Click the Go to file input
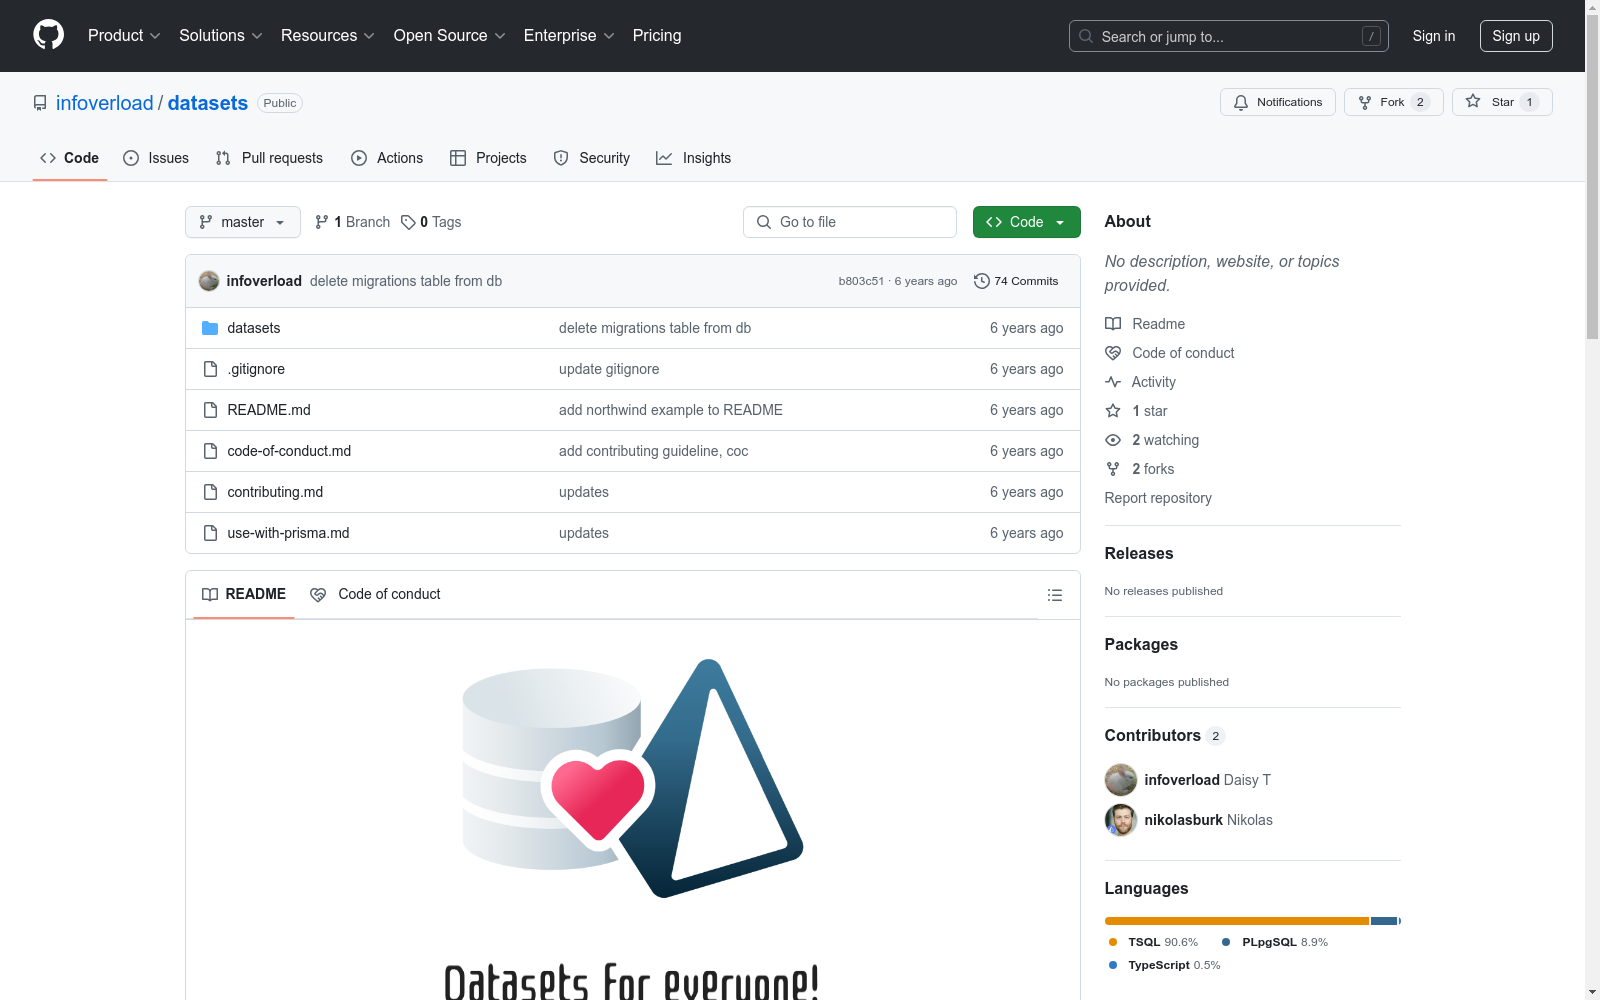This screenshot has width=1600, height=1000. pos(850,222)
